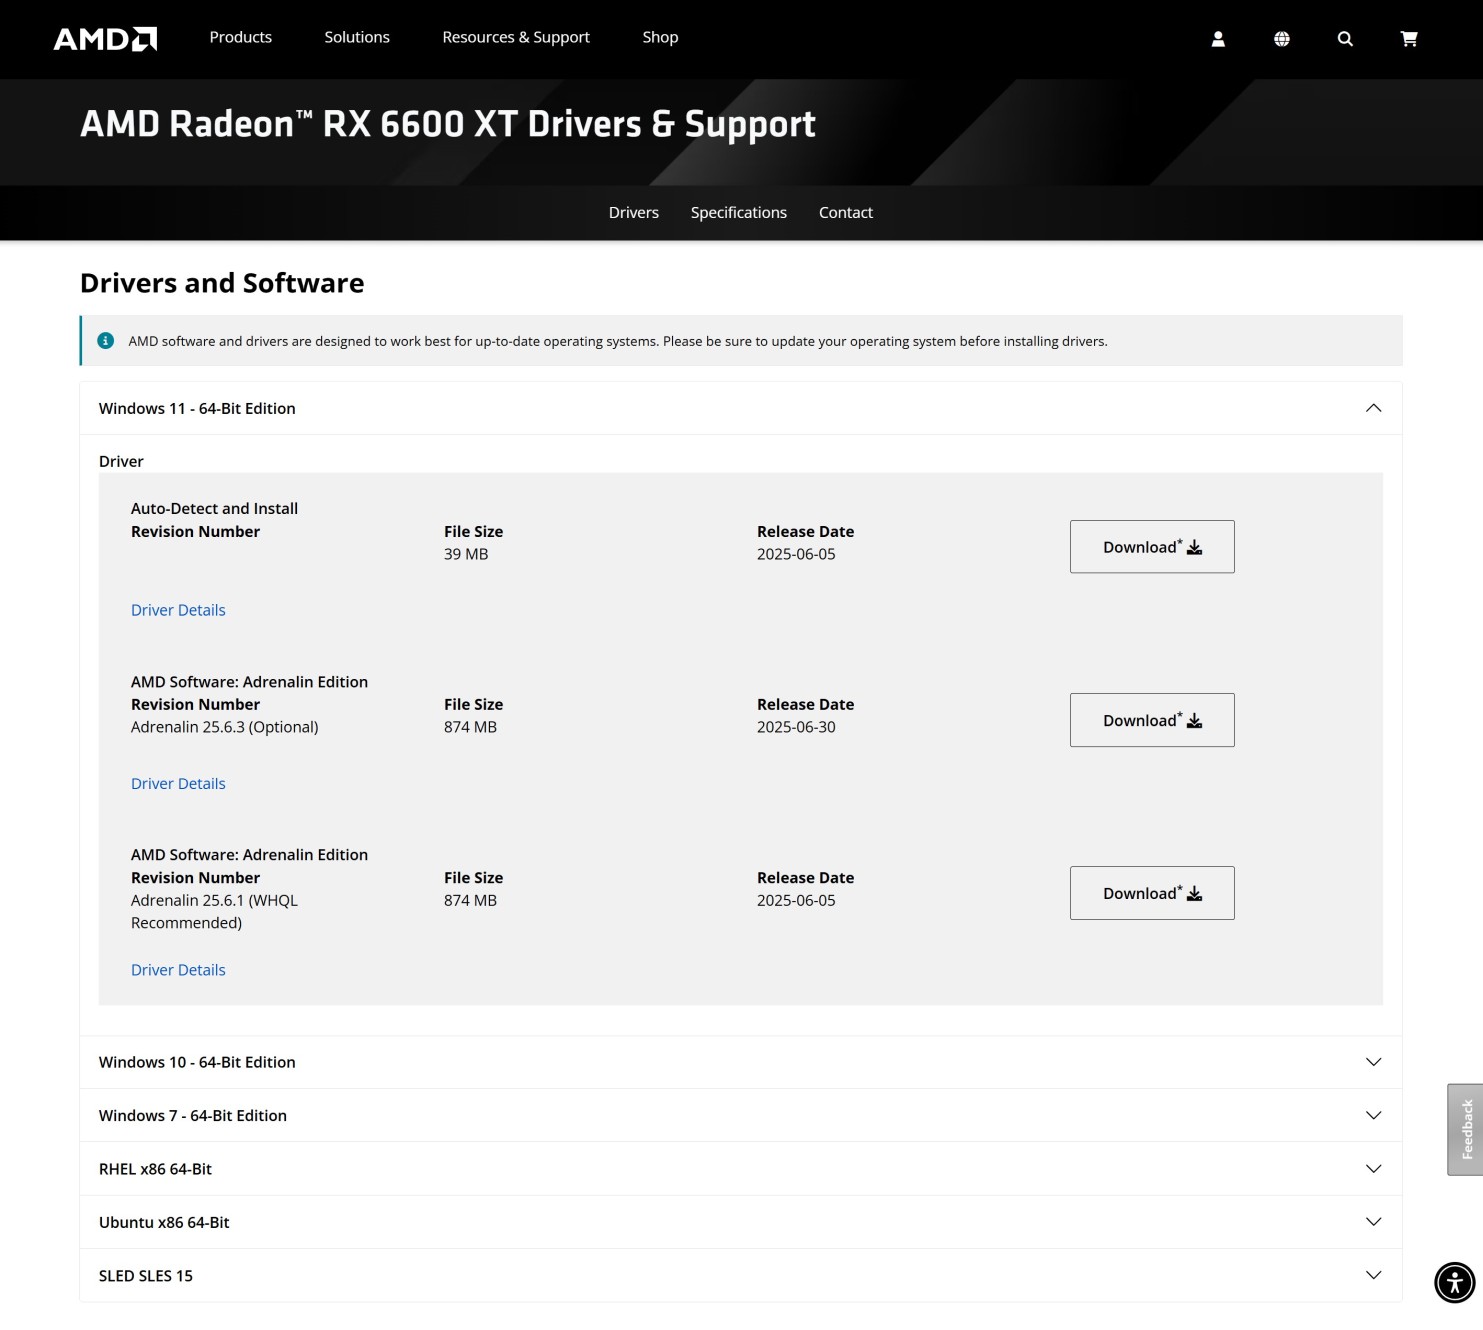Screen dimensions: 1483x1330
Task: Click the AMD logo in header
Action: pos(105,38)
